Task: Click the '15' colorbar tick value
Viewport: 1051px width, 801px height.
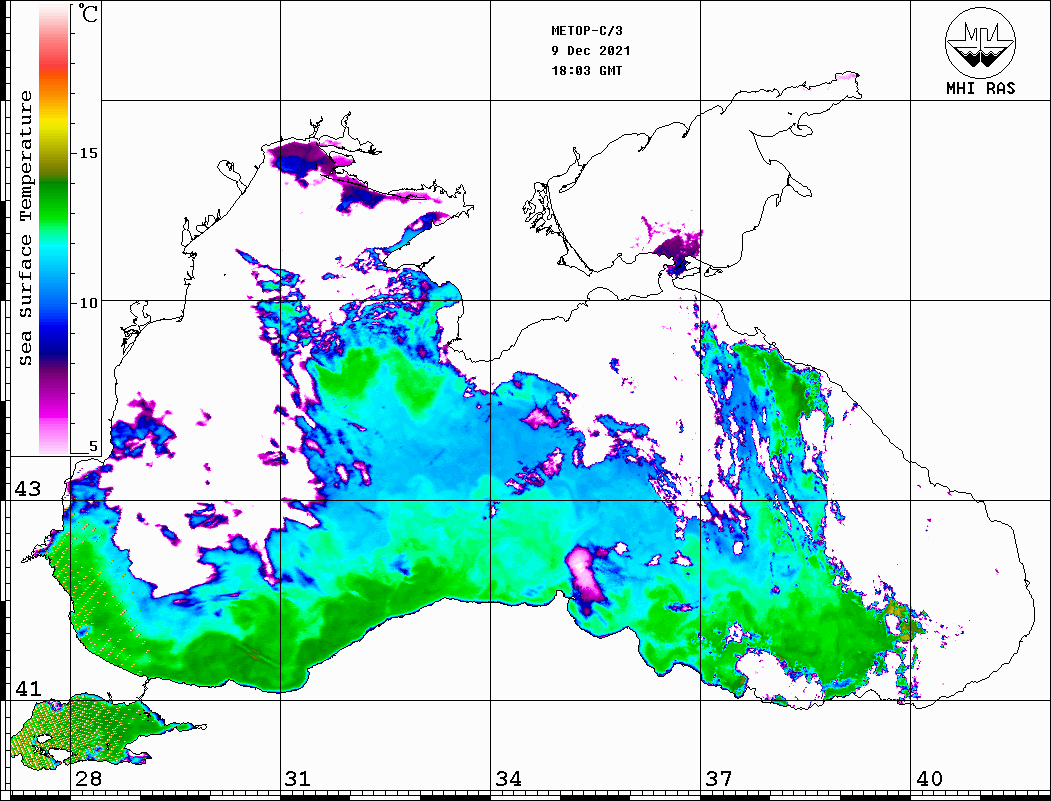Action: pyautogui.click(x=88, y=153)
